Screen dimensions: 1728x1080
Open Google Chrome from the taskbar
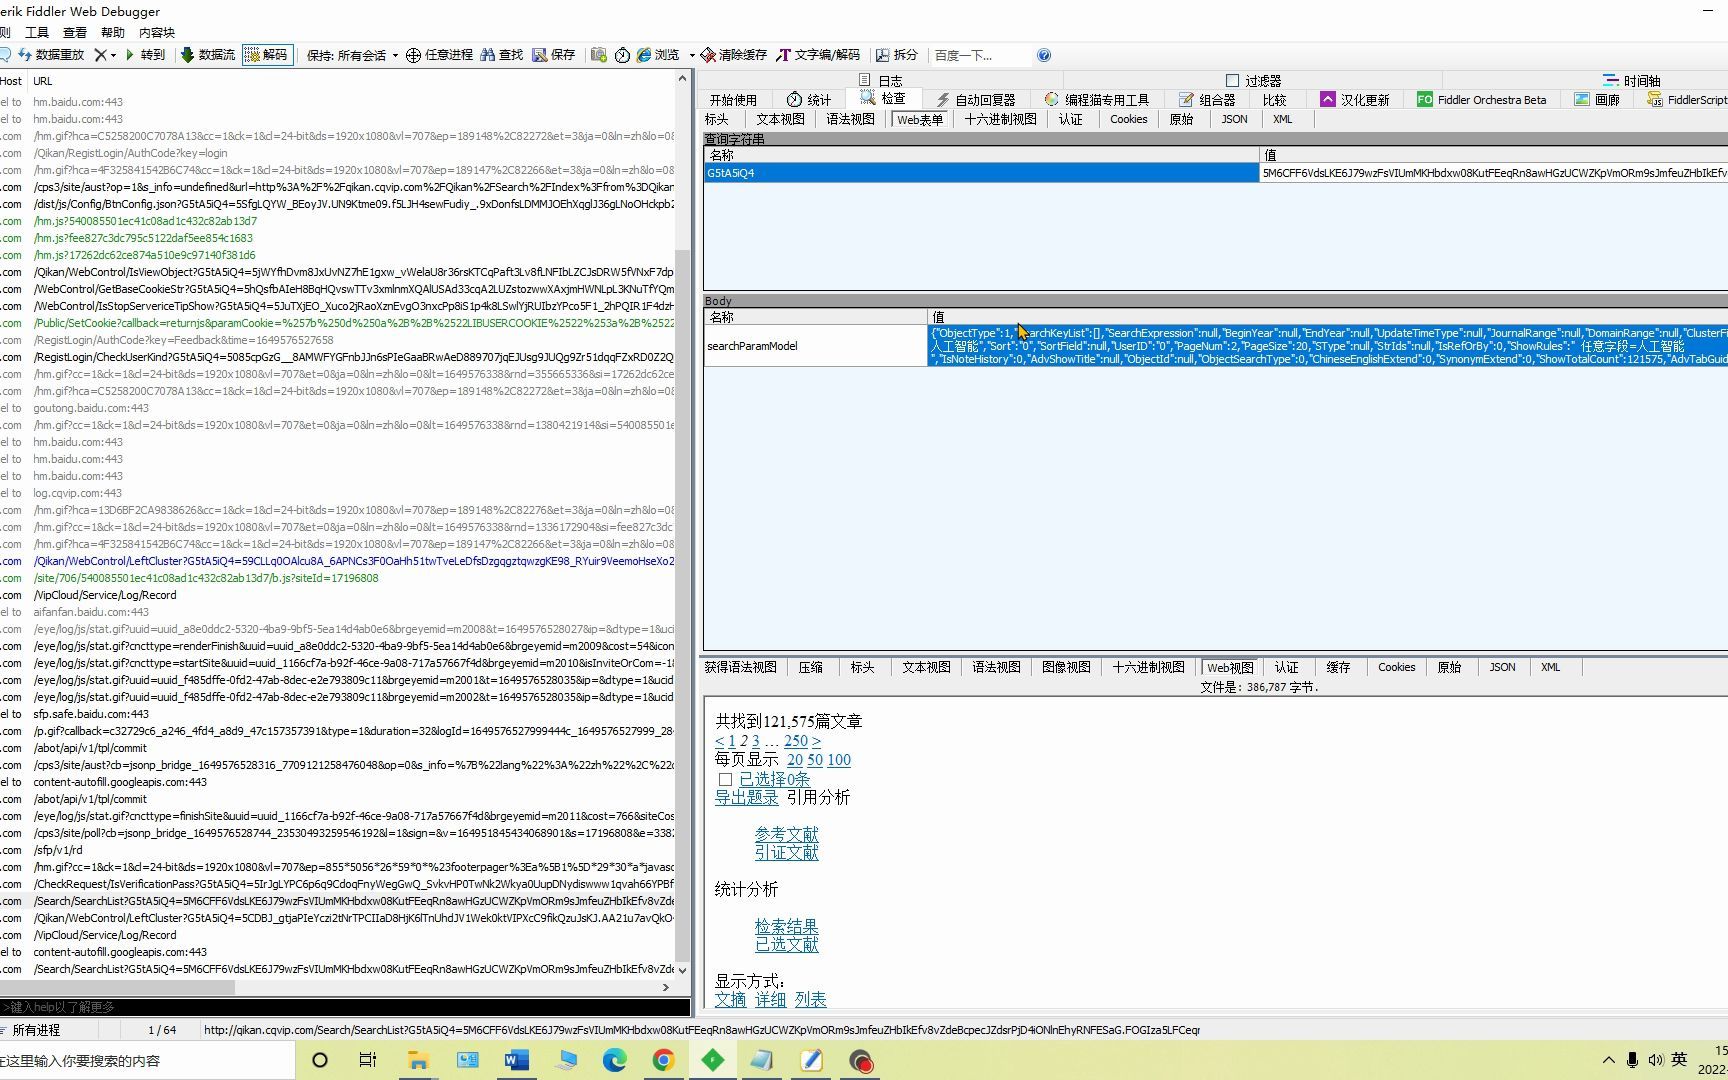click(663, 1060)
